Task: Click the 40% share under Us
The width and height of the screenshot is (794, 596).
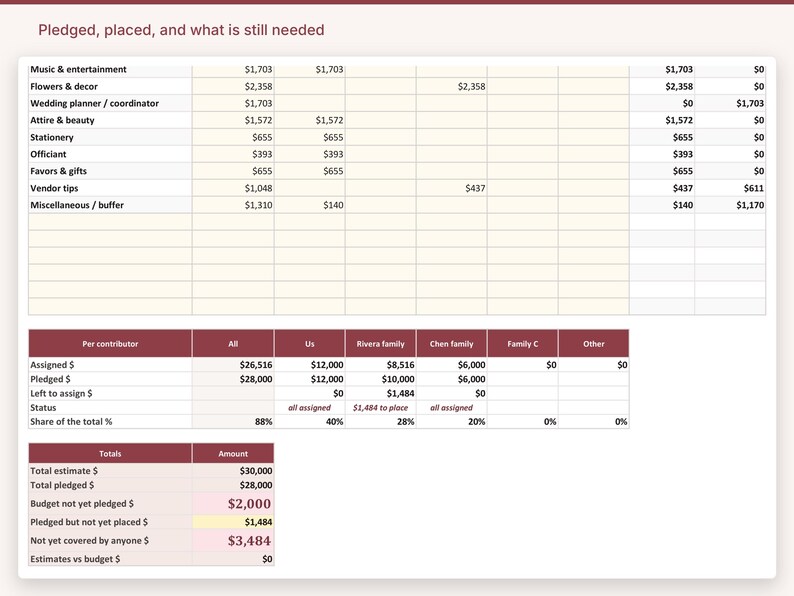Action: coord(334,422)
